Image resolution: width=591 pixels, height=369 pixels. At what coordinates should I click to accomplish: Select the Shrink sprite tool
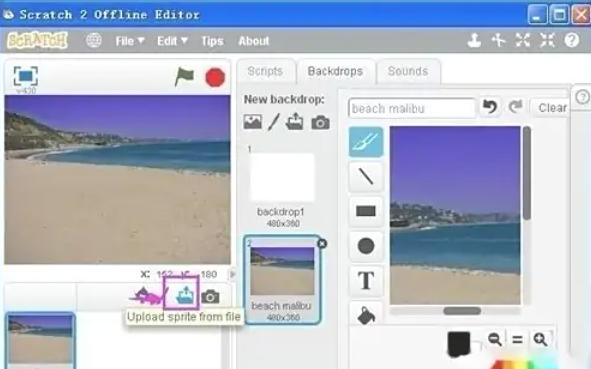point(547,40)
